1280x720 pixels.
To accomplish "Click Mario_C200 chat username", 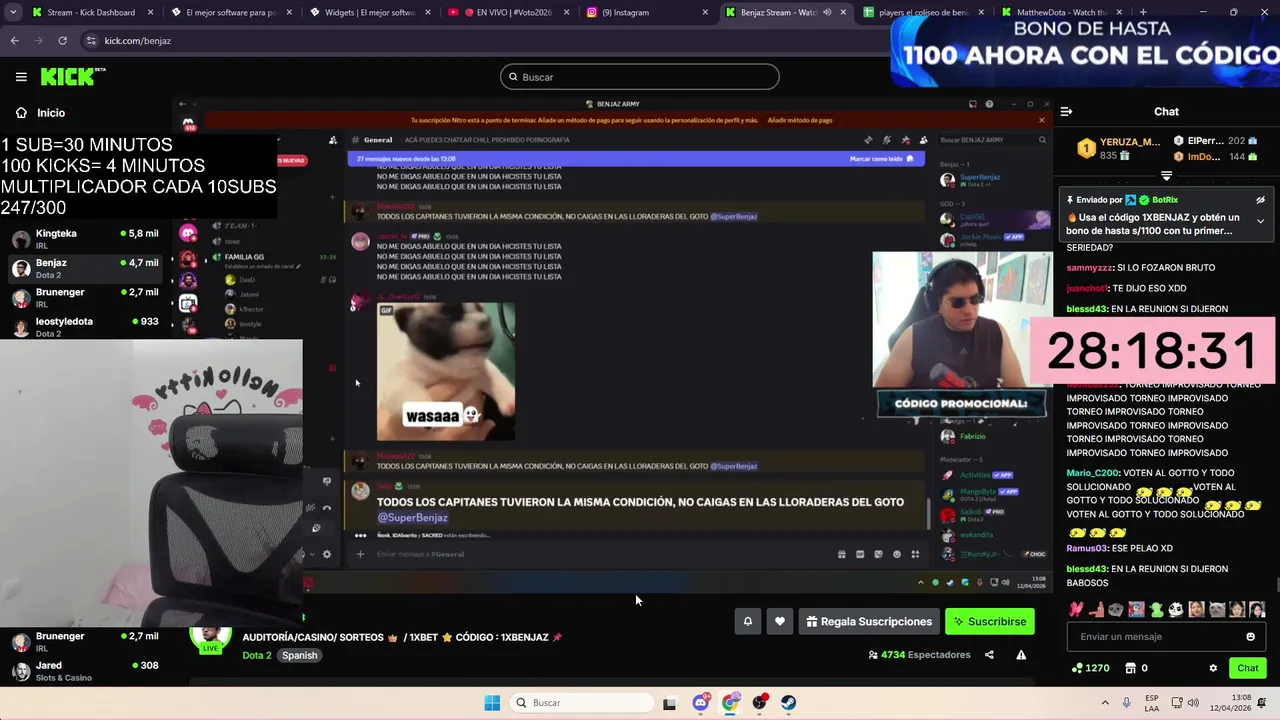I will 1092,473.
